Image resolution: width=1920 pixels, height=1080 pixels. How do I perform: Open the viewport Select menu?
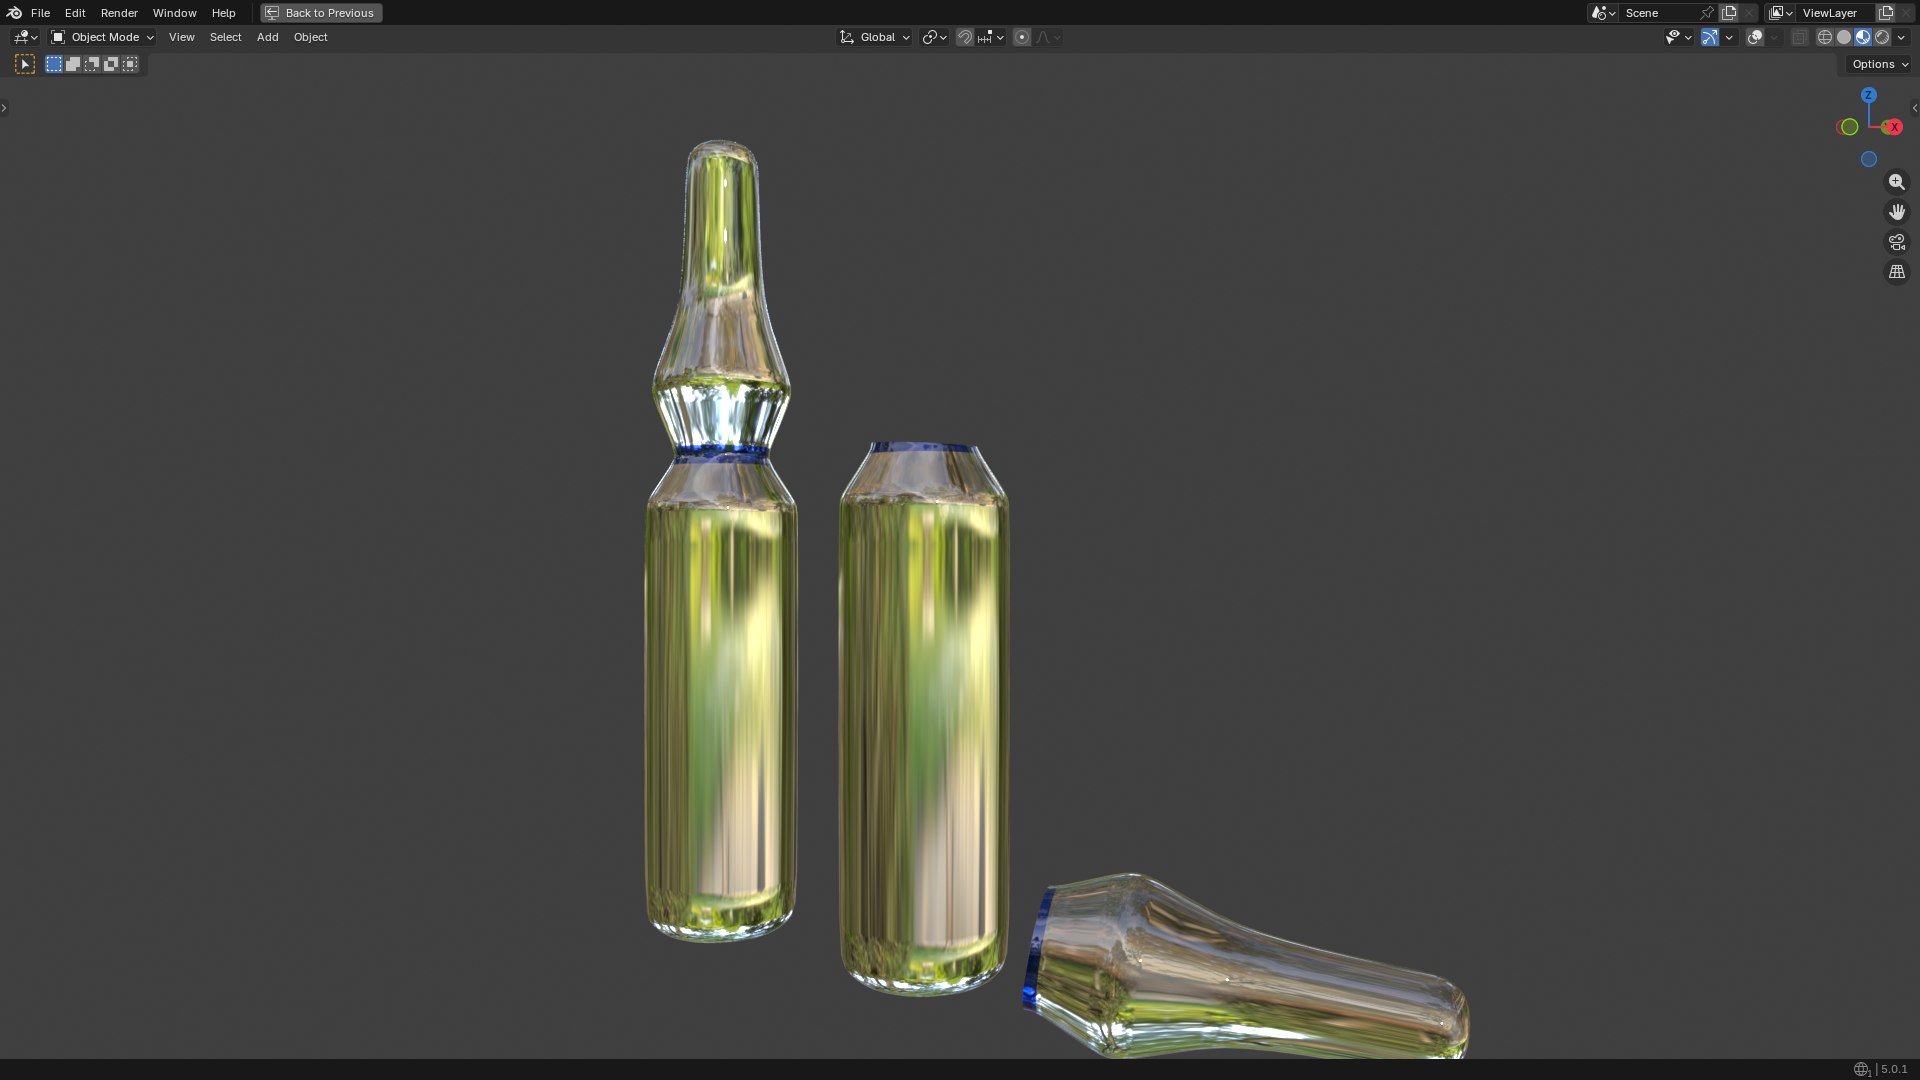(x=225, y=37)
